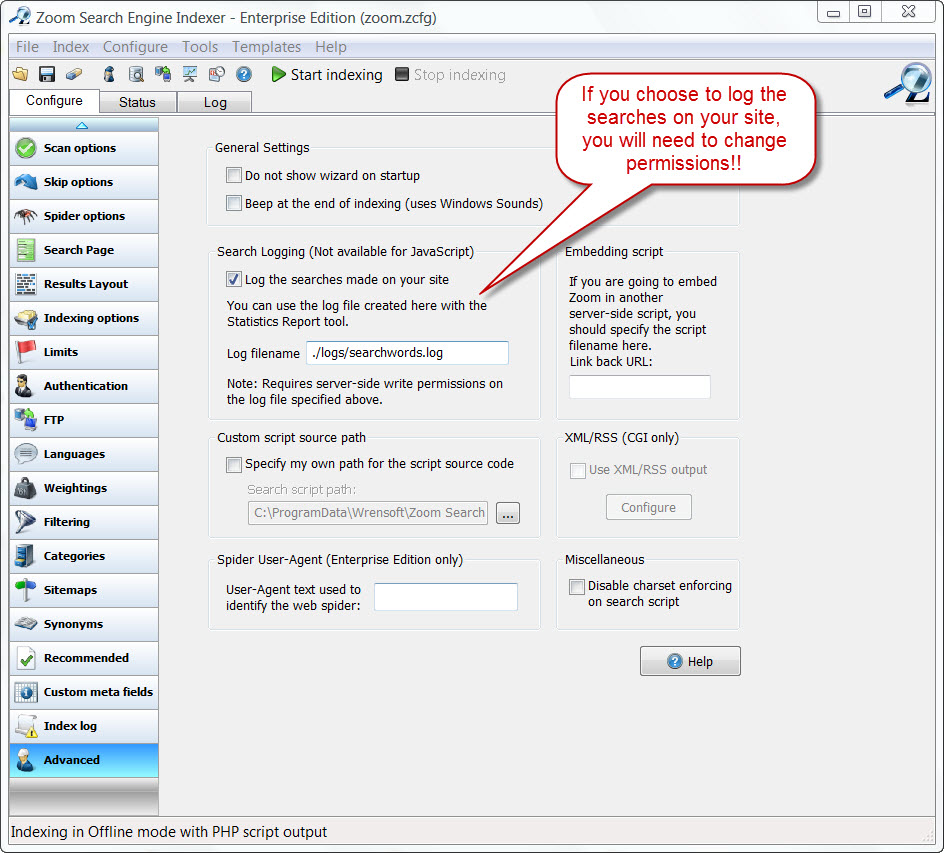Show Indexing options in the sidebar
944x853 pixels.
[84, 318]
